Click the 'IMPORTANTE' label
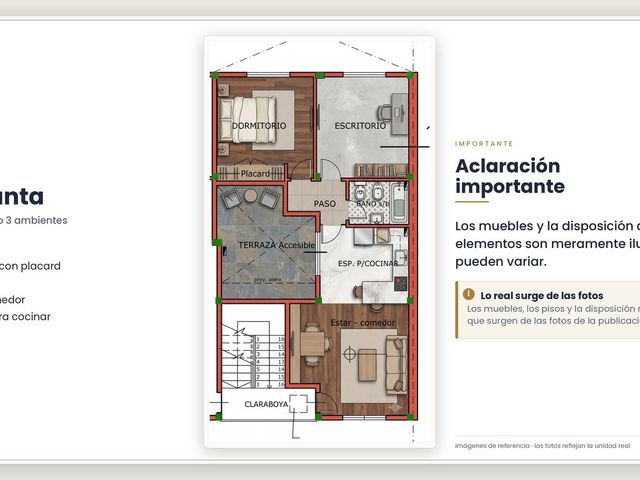Screen dimensions: 640x480 pos(484,144)
